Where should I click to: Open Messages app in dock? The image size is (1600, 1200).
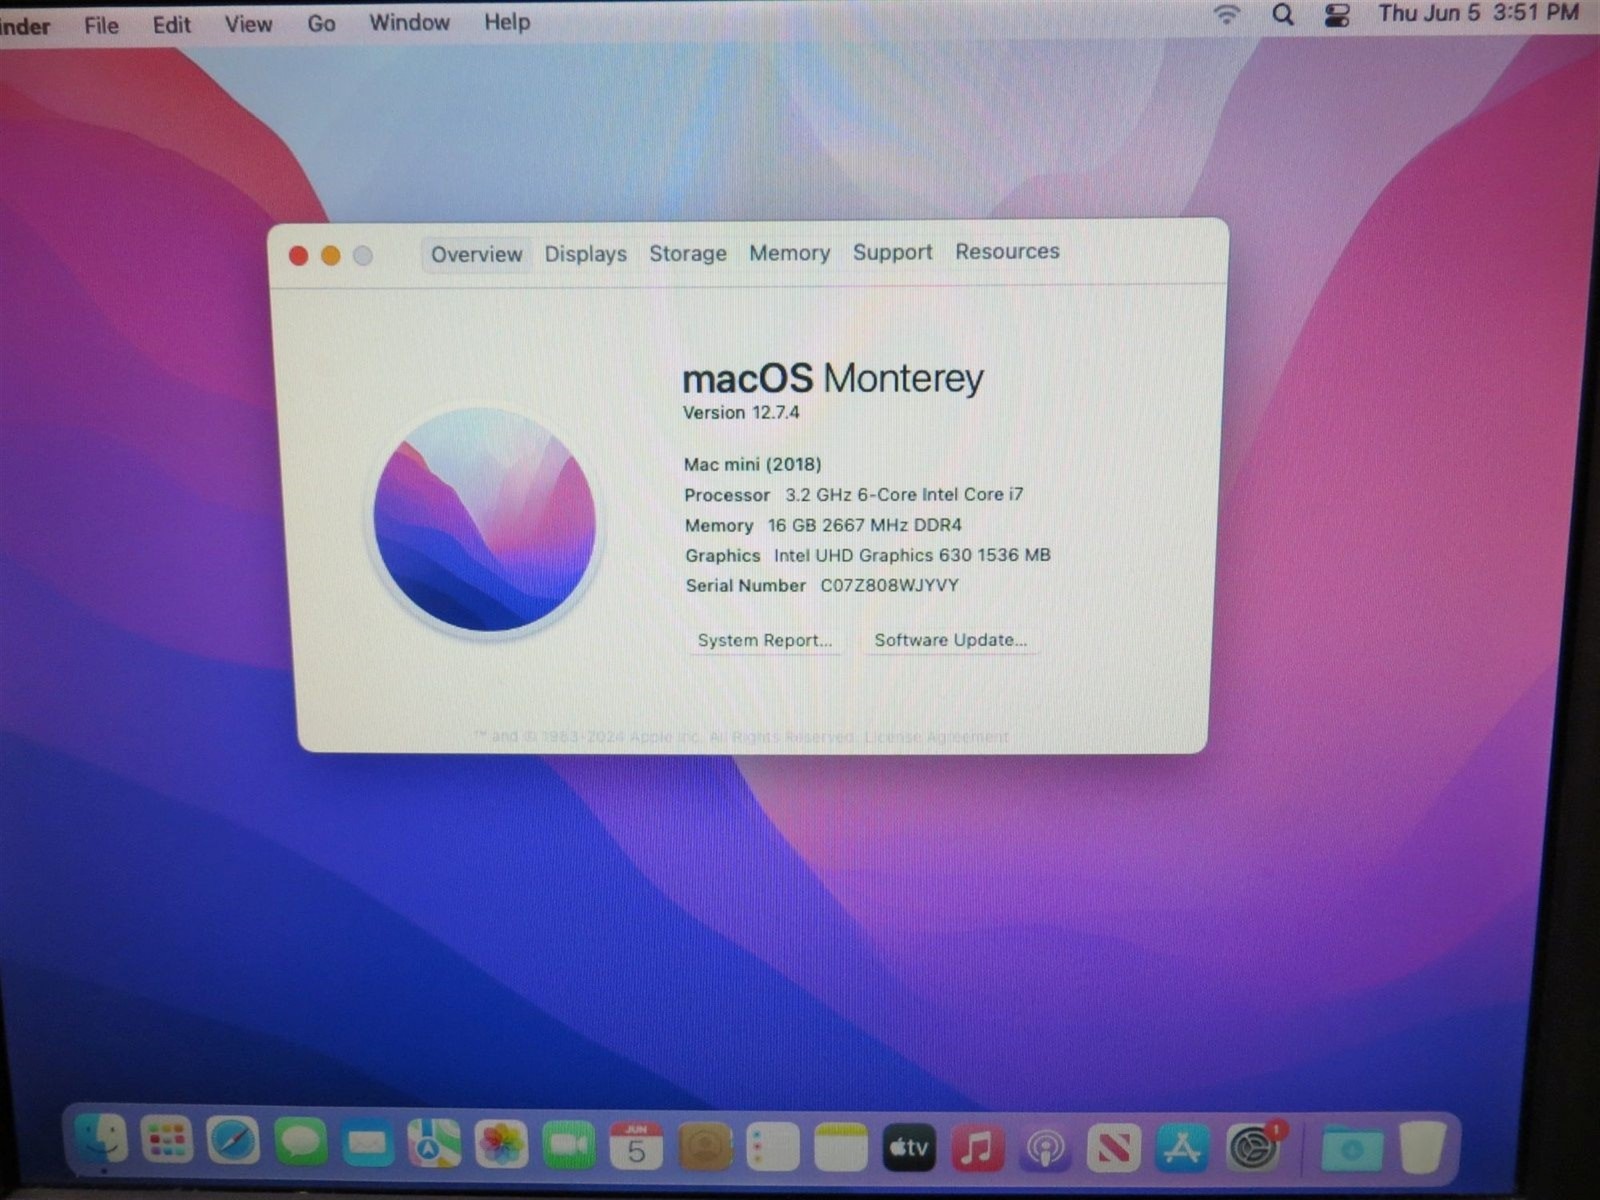(x=301, y=1142)
